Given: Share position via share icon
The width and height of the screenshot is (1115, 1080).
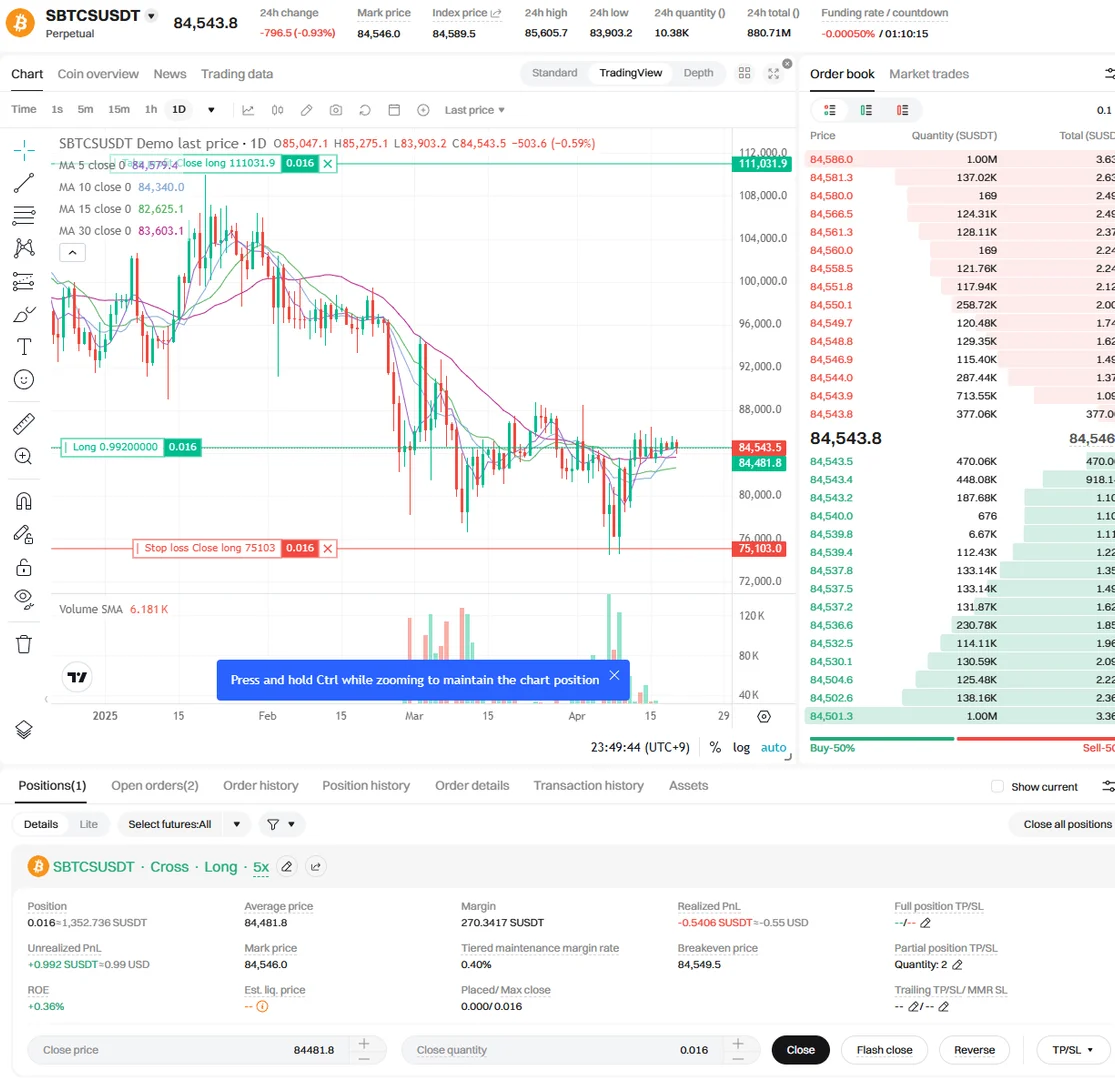Looking at the screenshot, I should pyautogui.click(x=316, y=867).
